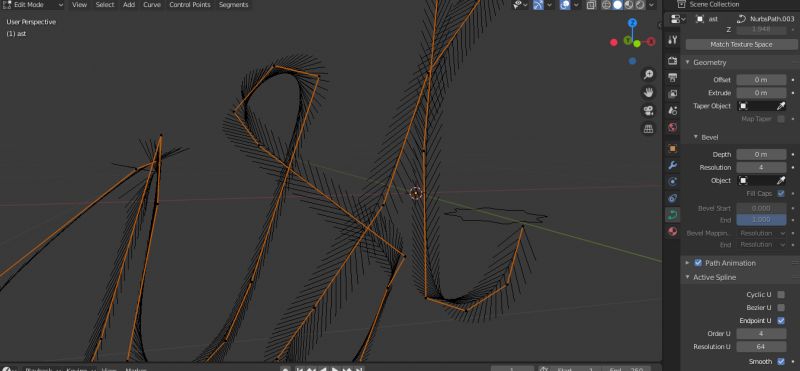Open the Control Points menu
800x371 pixels.
(190, 5)
